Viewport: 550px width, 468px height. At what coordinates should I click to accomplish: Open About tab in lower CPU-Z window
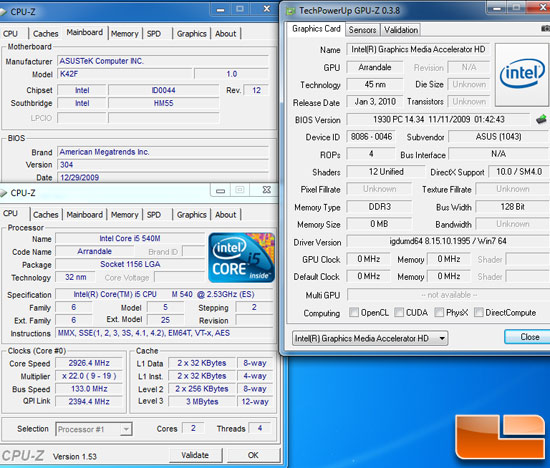tap(226, 215)
